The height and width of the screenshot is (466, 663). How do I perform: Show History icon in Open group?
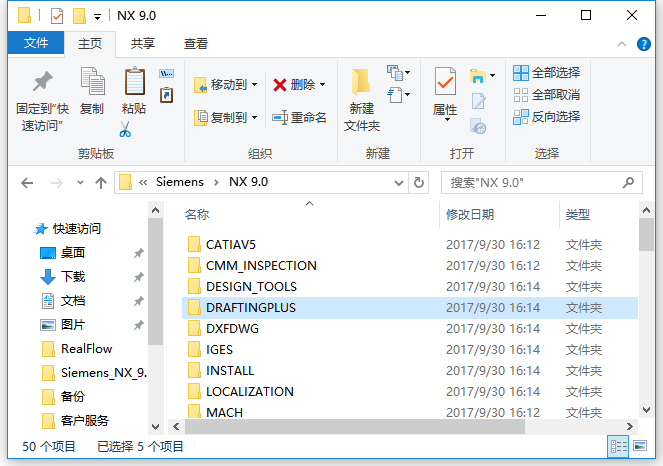tap(478, 126)
